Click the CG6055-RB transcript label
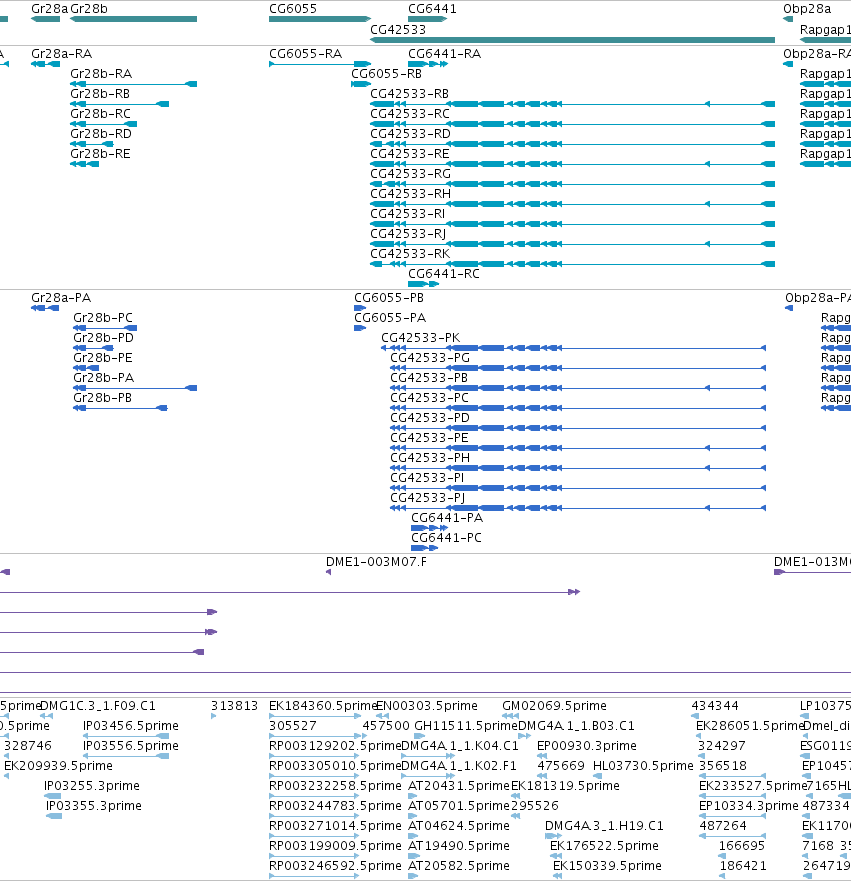The width and height of the screenshot is (851, 881). (x=386, y=74)
